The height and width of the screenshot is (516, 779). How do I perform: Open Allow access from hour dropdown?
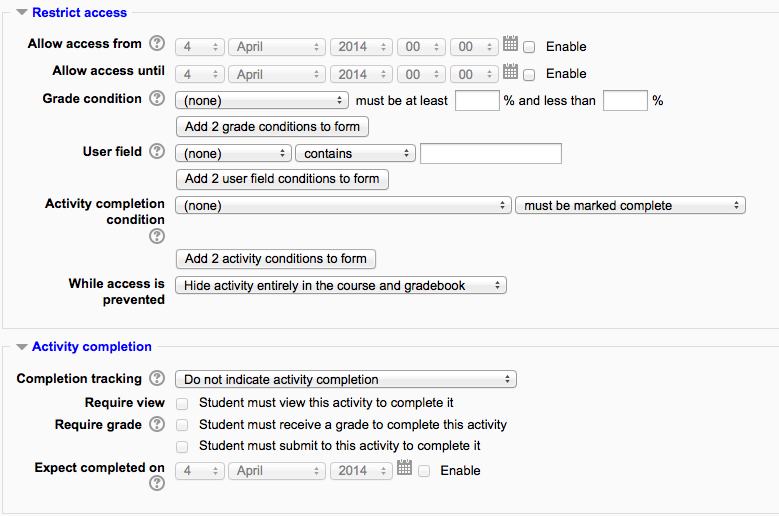[421, 47]
